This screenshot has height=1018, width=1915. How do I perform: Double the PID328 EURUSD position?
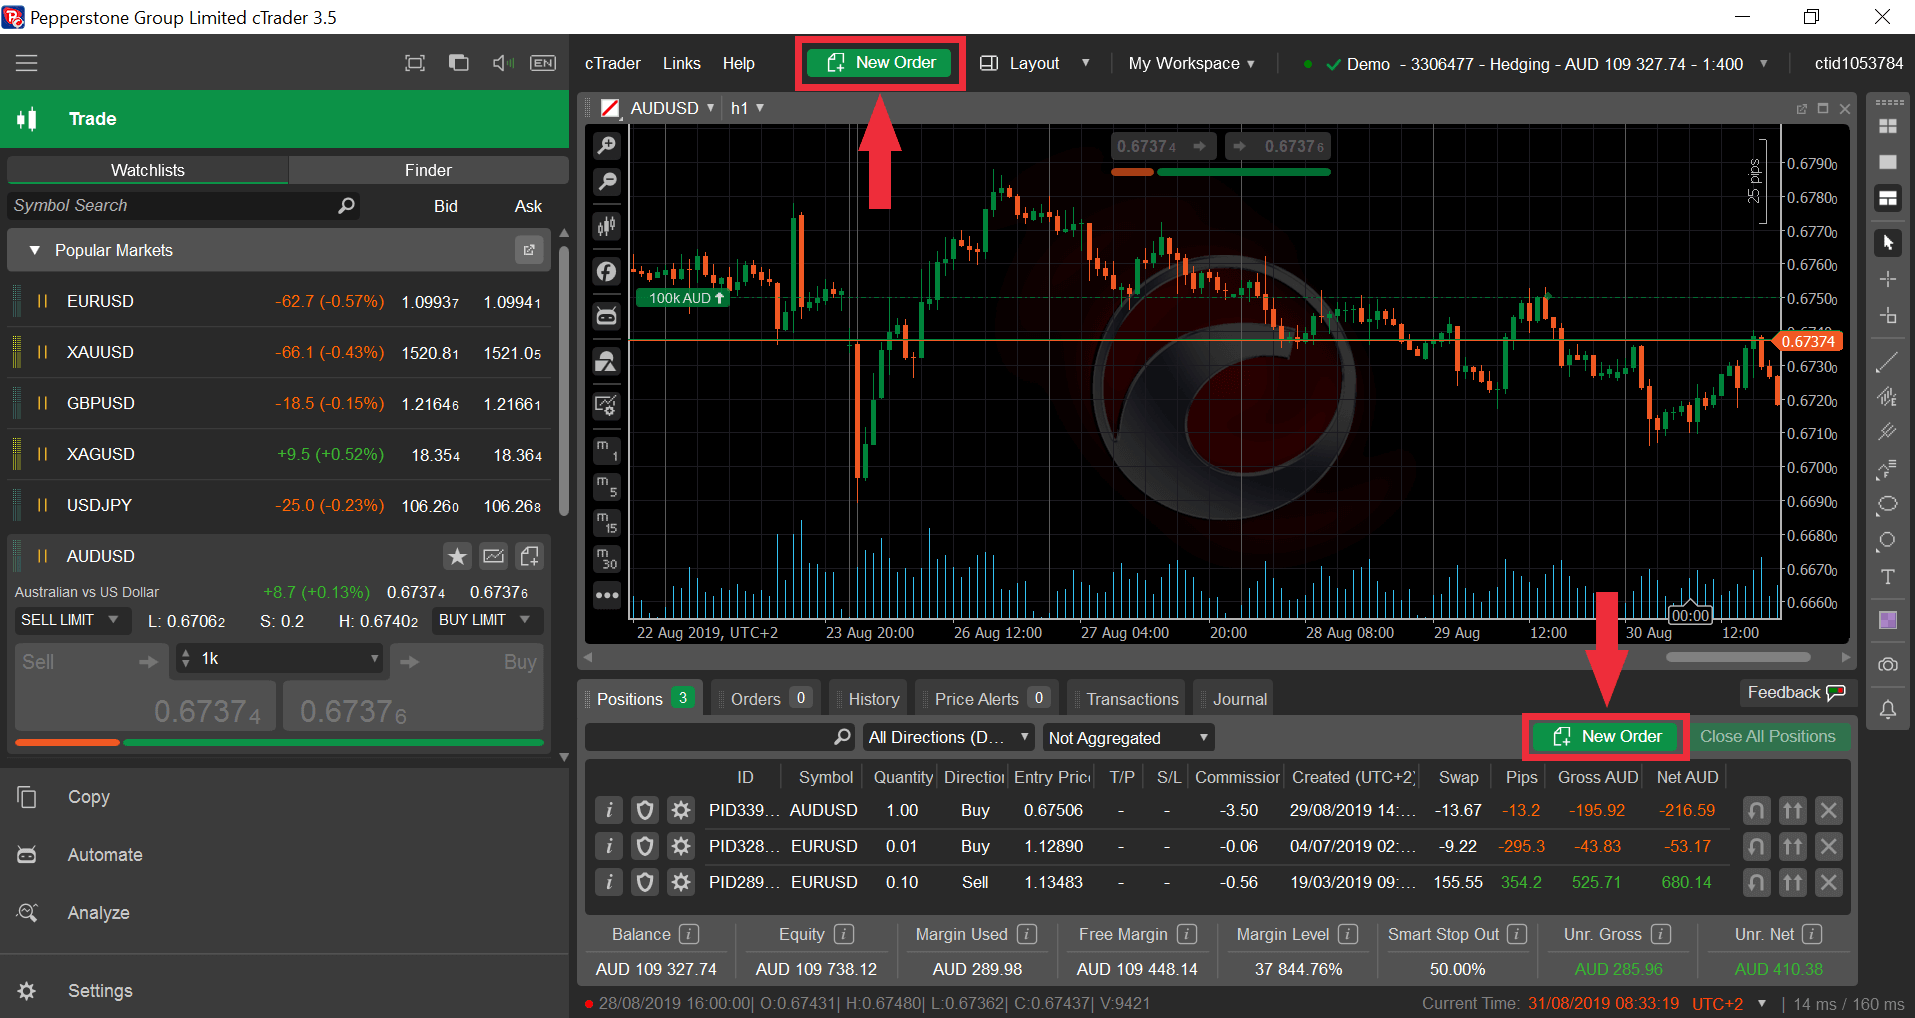[x=1793, y=846]
